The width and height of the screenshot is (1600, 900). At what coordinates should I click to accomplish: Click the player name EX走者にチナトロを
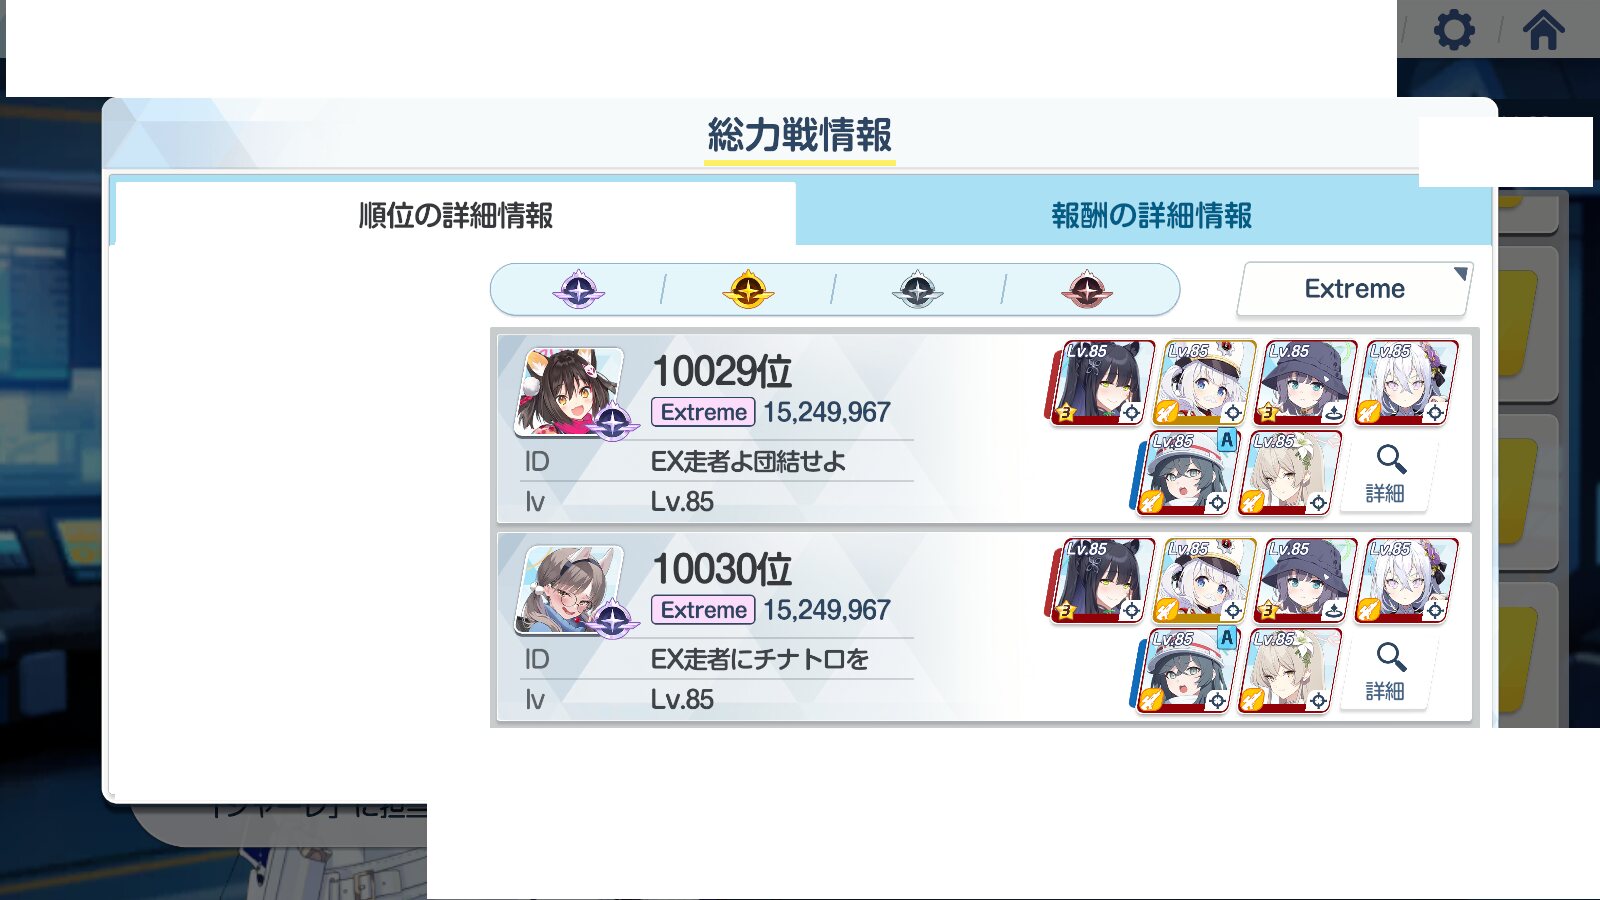tap(759, 659)
